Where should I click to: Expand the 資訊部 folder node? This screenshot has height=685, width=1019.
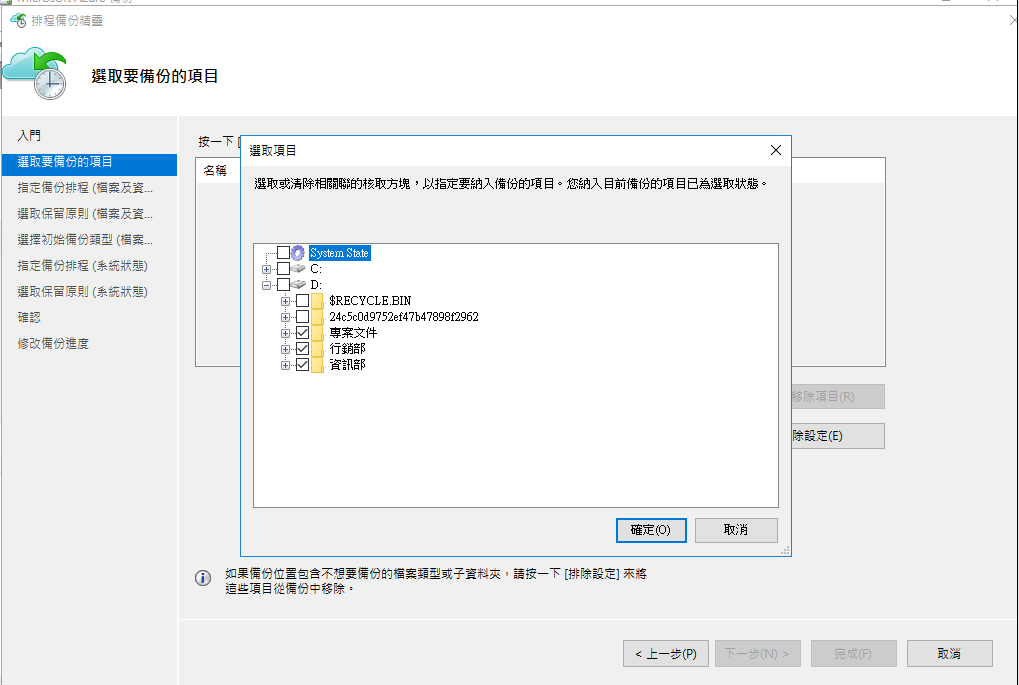point(285,365)
